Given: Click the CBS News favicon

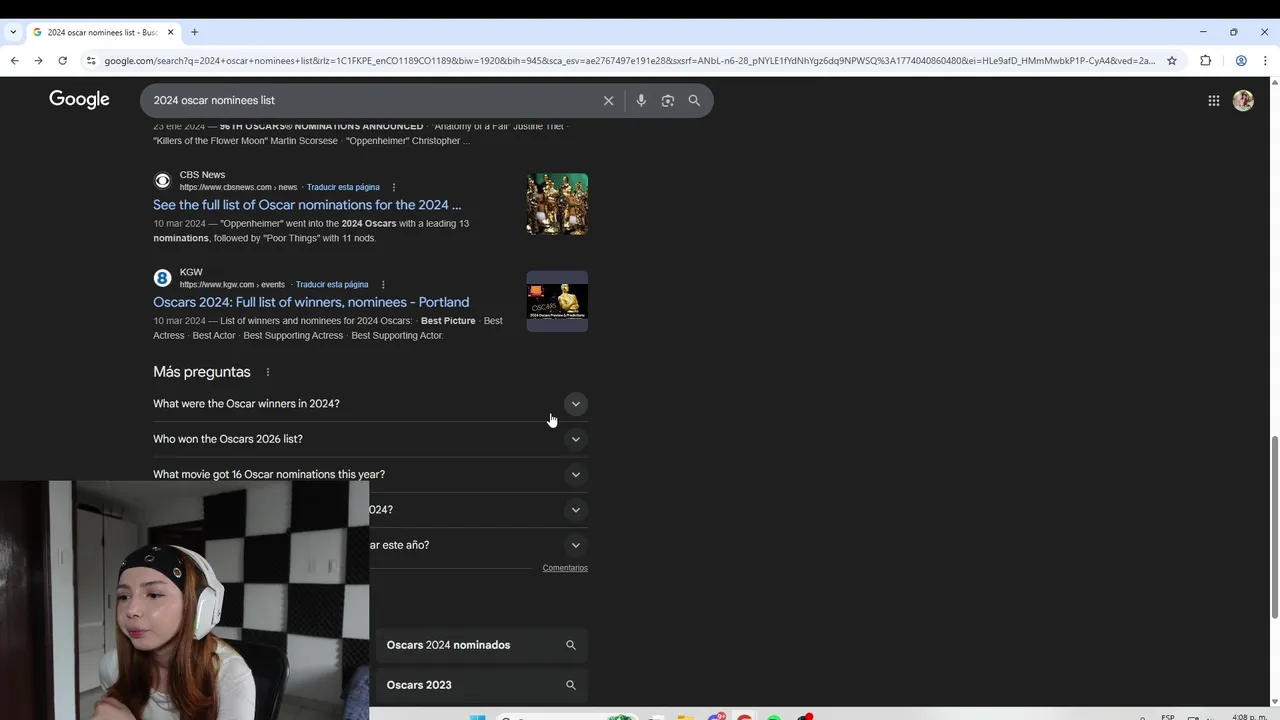Looking at the screenshot, I should (162, 181).
